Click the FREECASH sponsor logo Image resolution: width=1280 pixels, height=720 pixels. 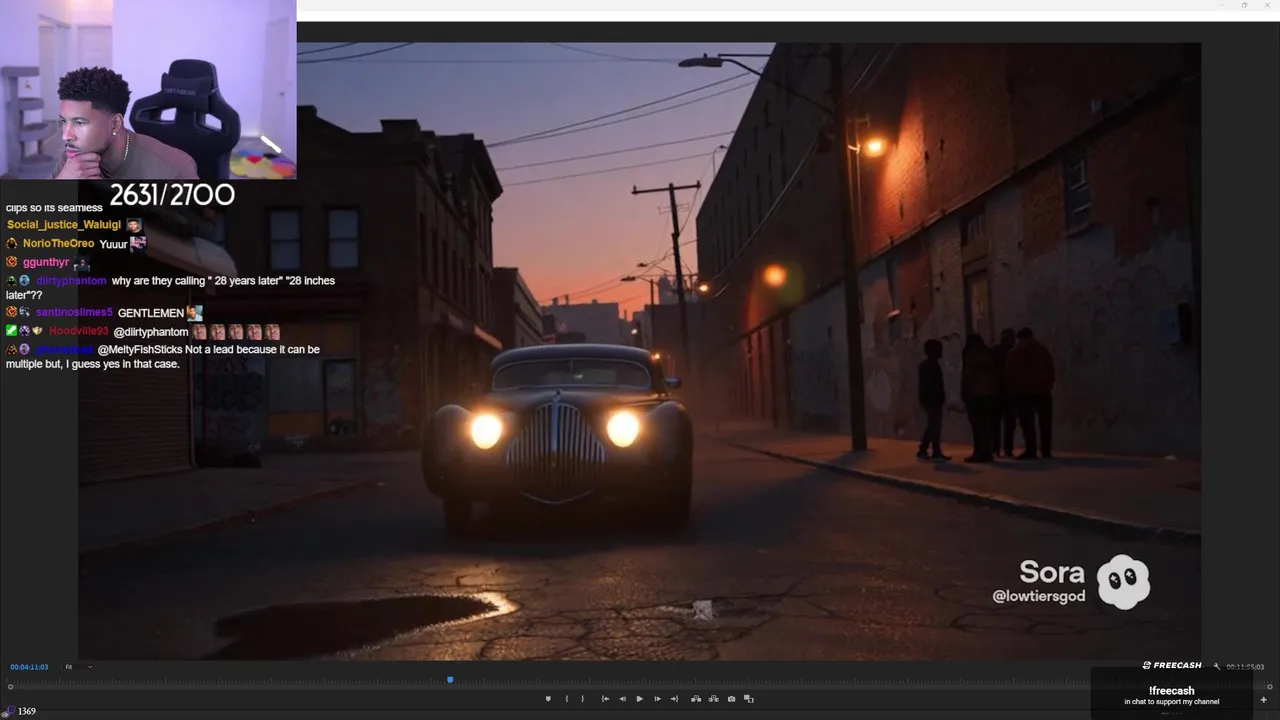1172,666
